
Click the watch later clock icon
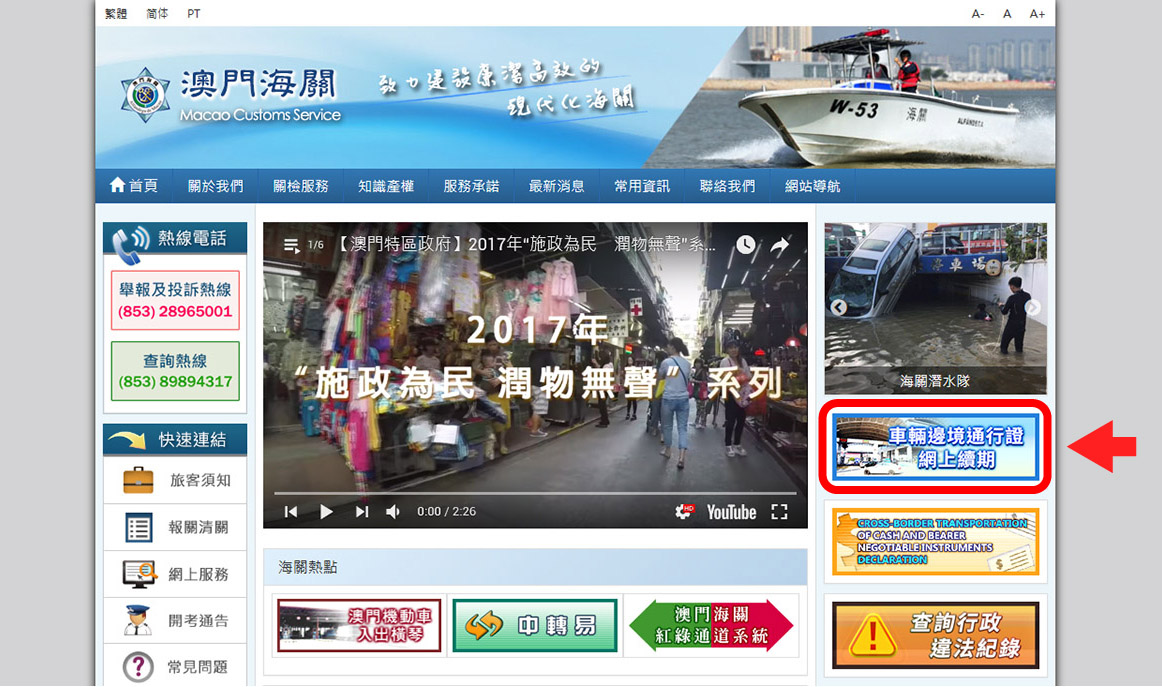746,245
